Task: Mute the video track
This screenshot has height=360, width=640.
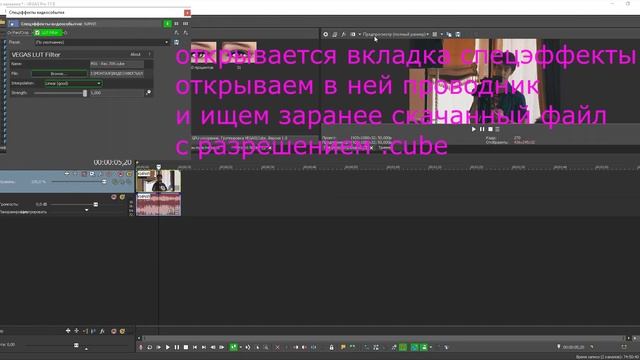Action: (120, 174)
